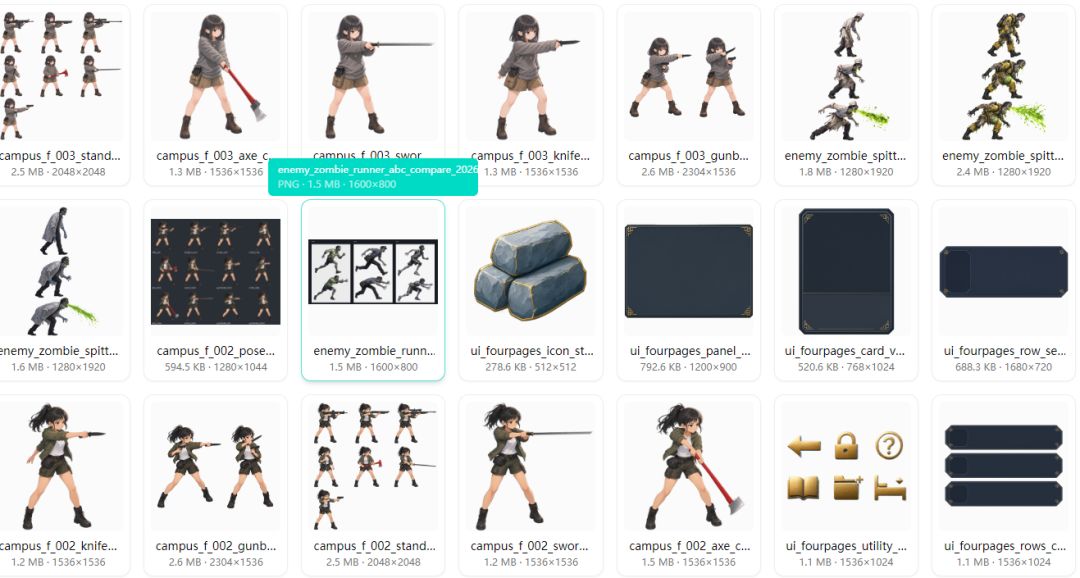Select the campus_f_002 two-figure gun image

pos(216,466)
